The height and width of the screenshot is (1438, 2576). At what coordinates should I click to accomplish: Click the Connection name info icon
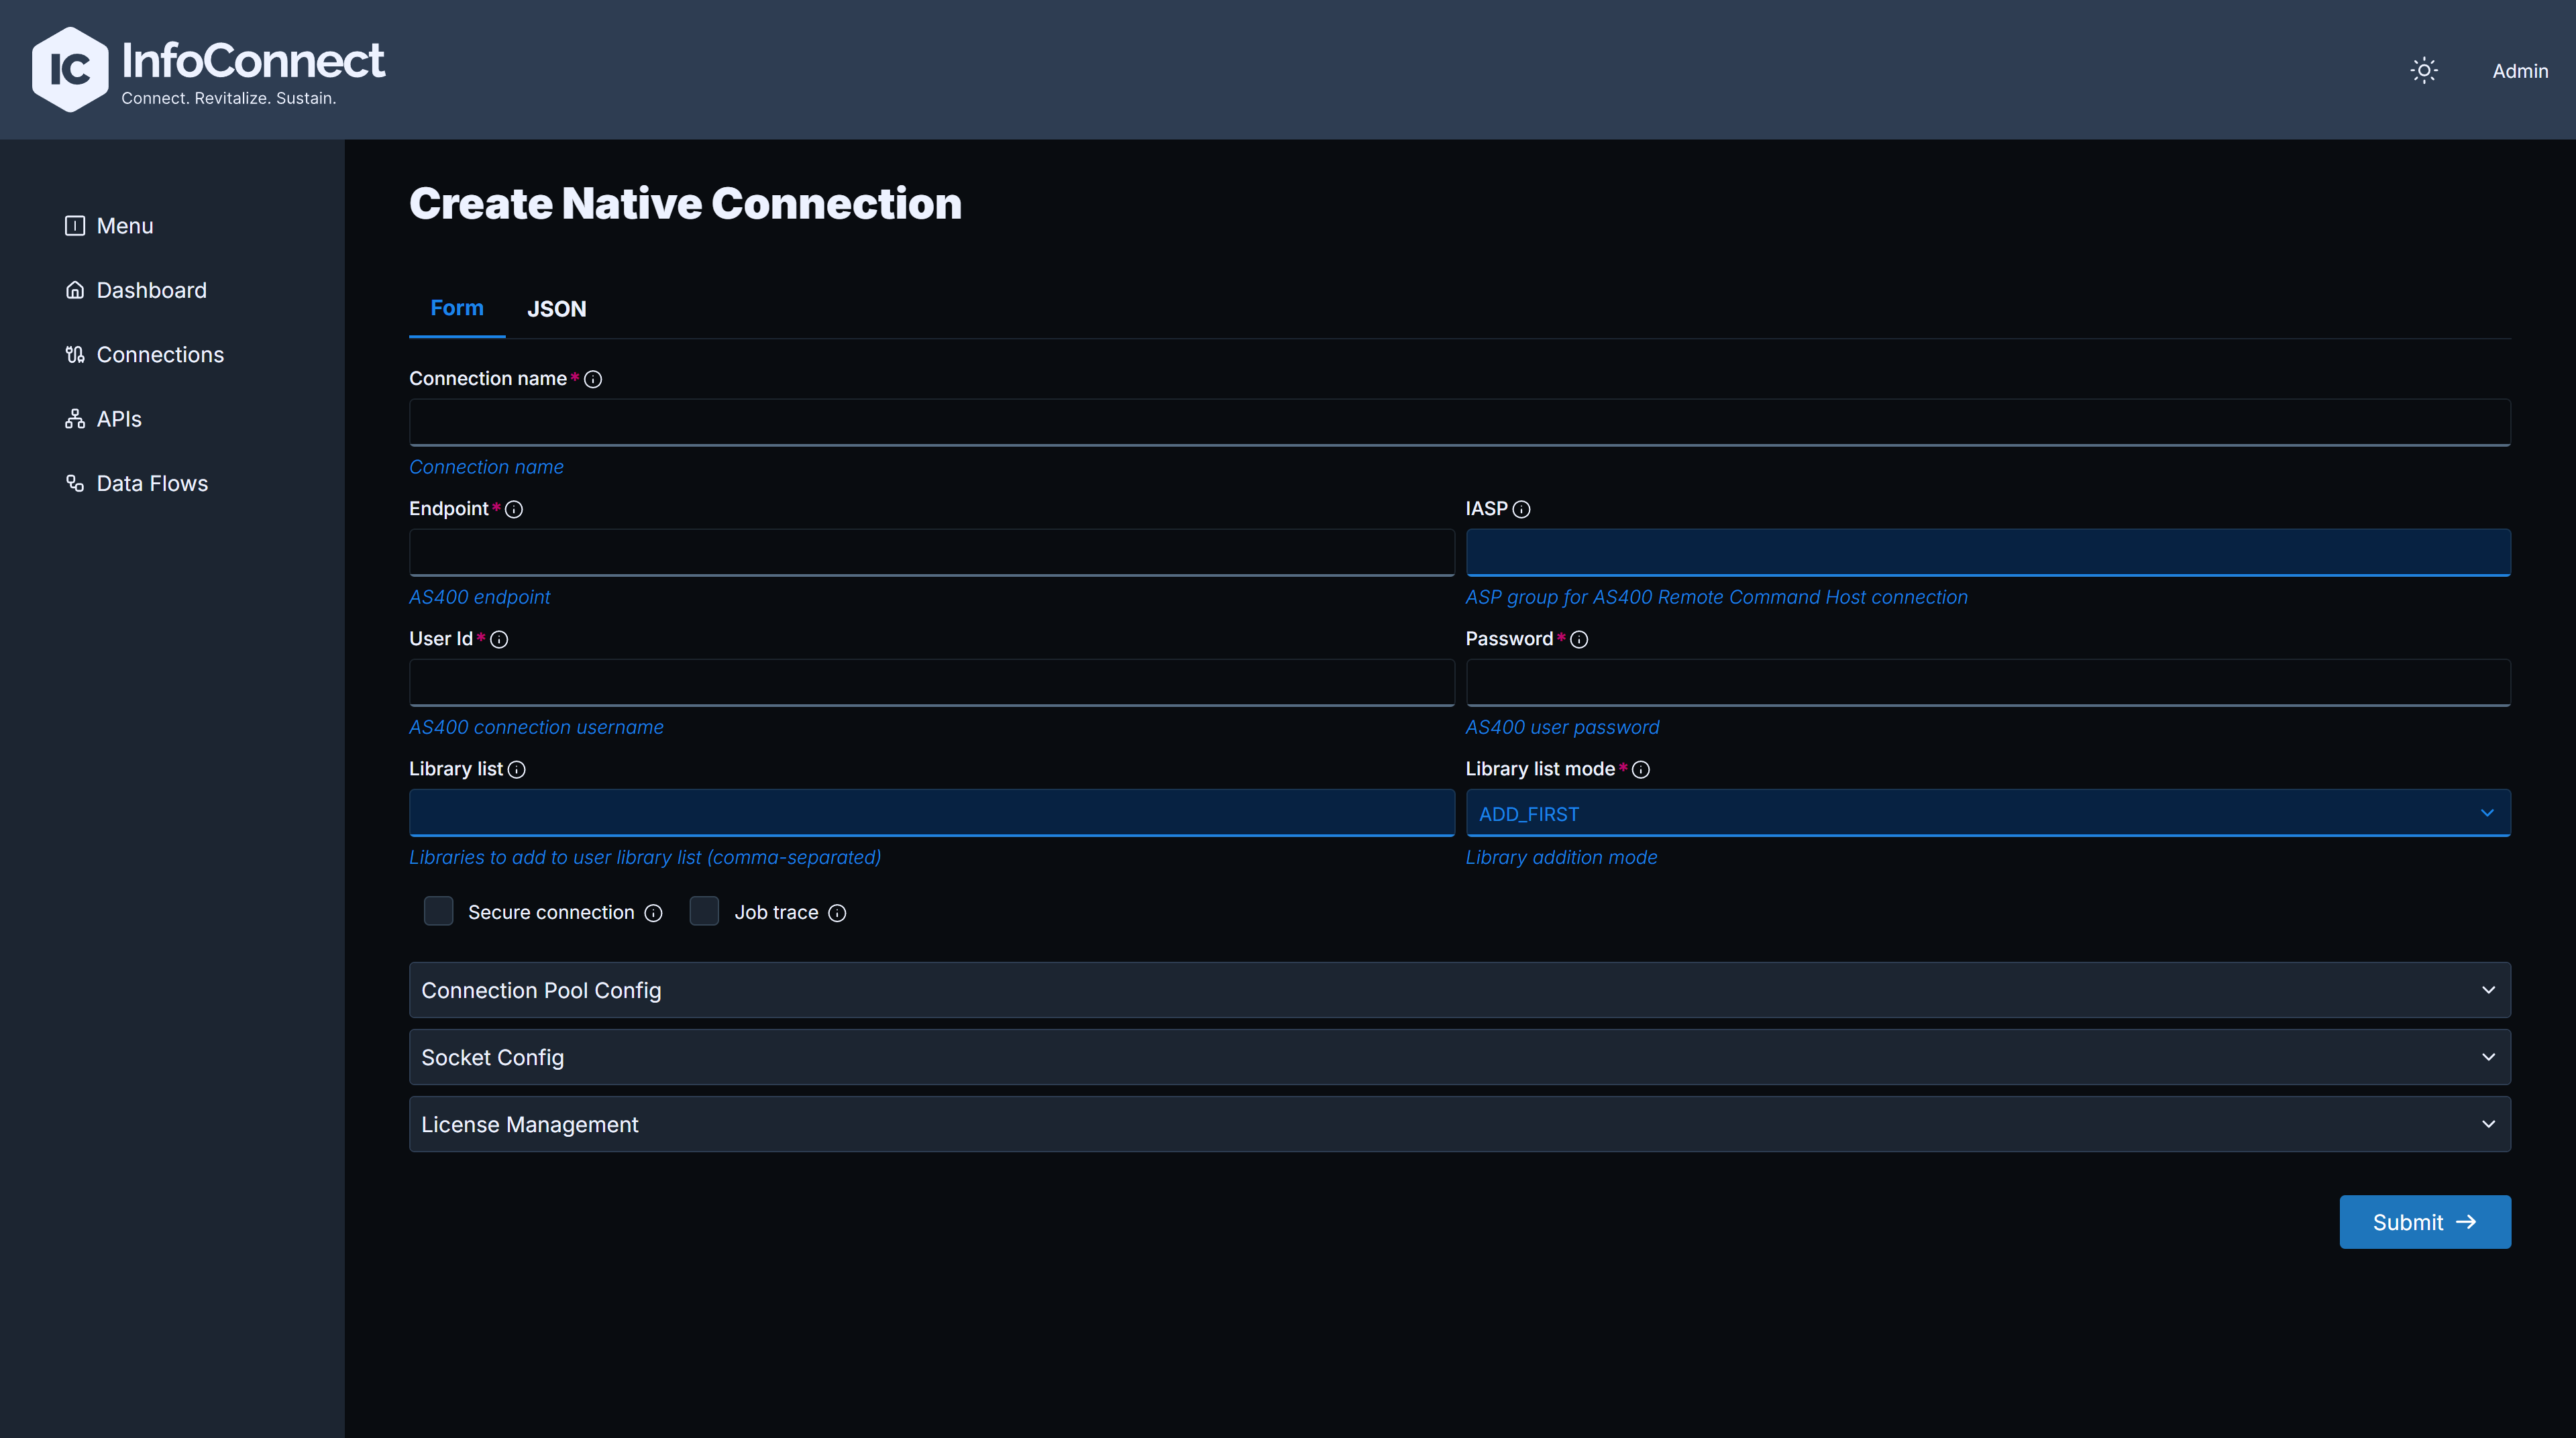[x=593, y=379]
